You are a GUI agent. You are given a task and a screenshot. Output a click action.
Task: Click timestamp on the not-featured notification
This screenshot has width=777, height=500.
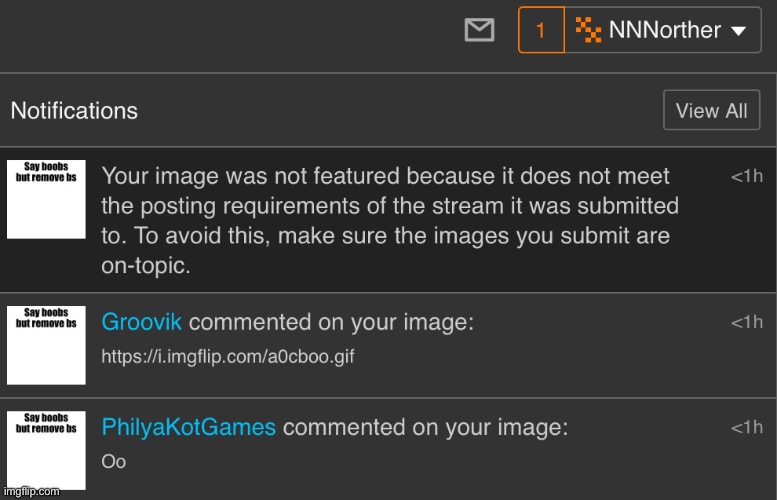point(746,176)
